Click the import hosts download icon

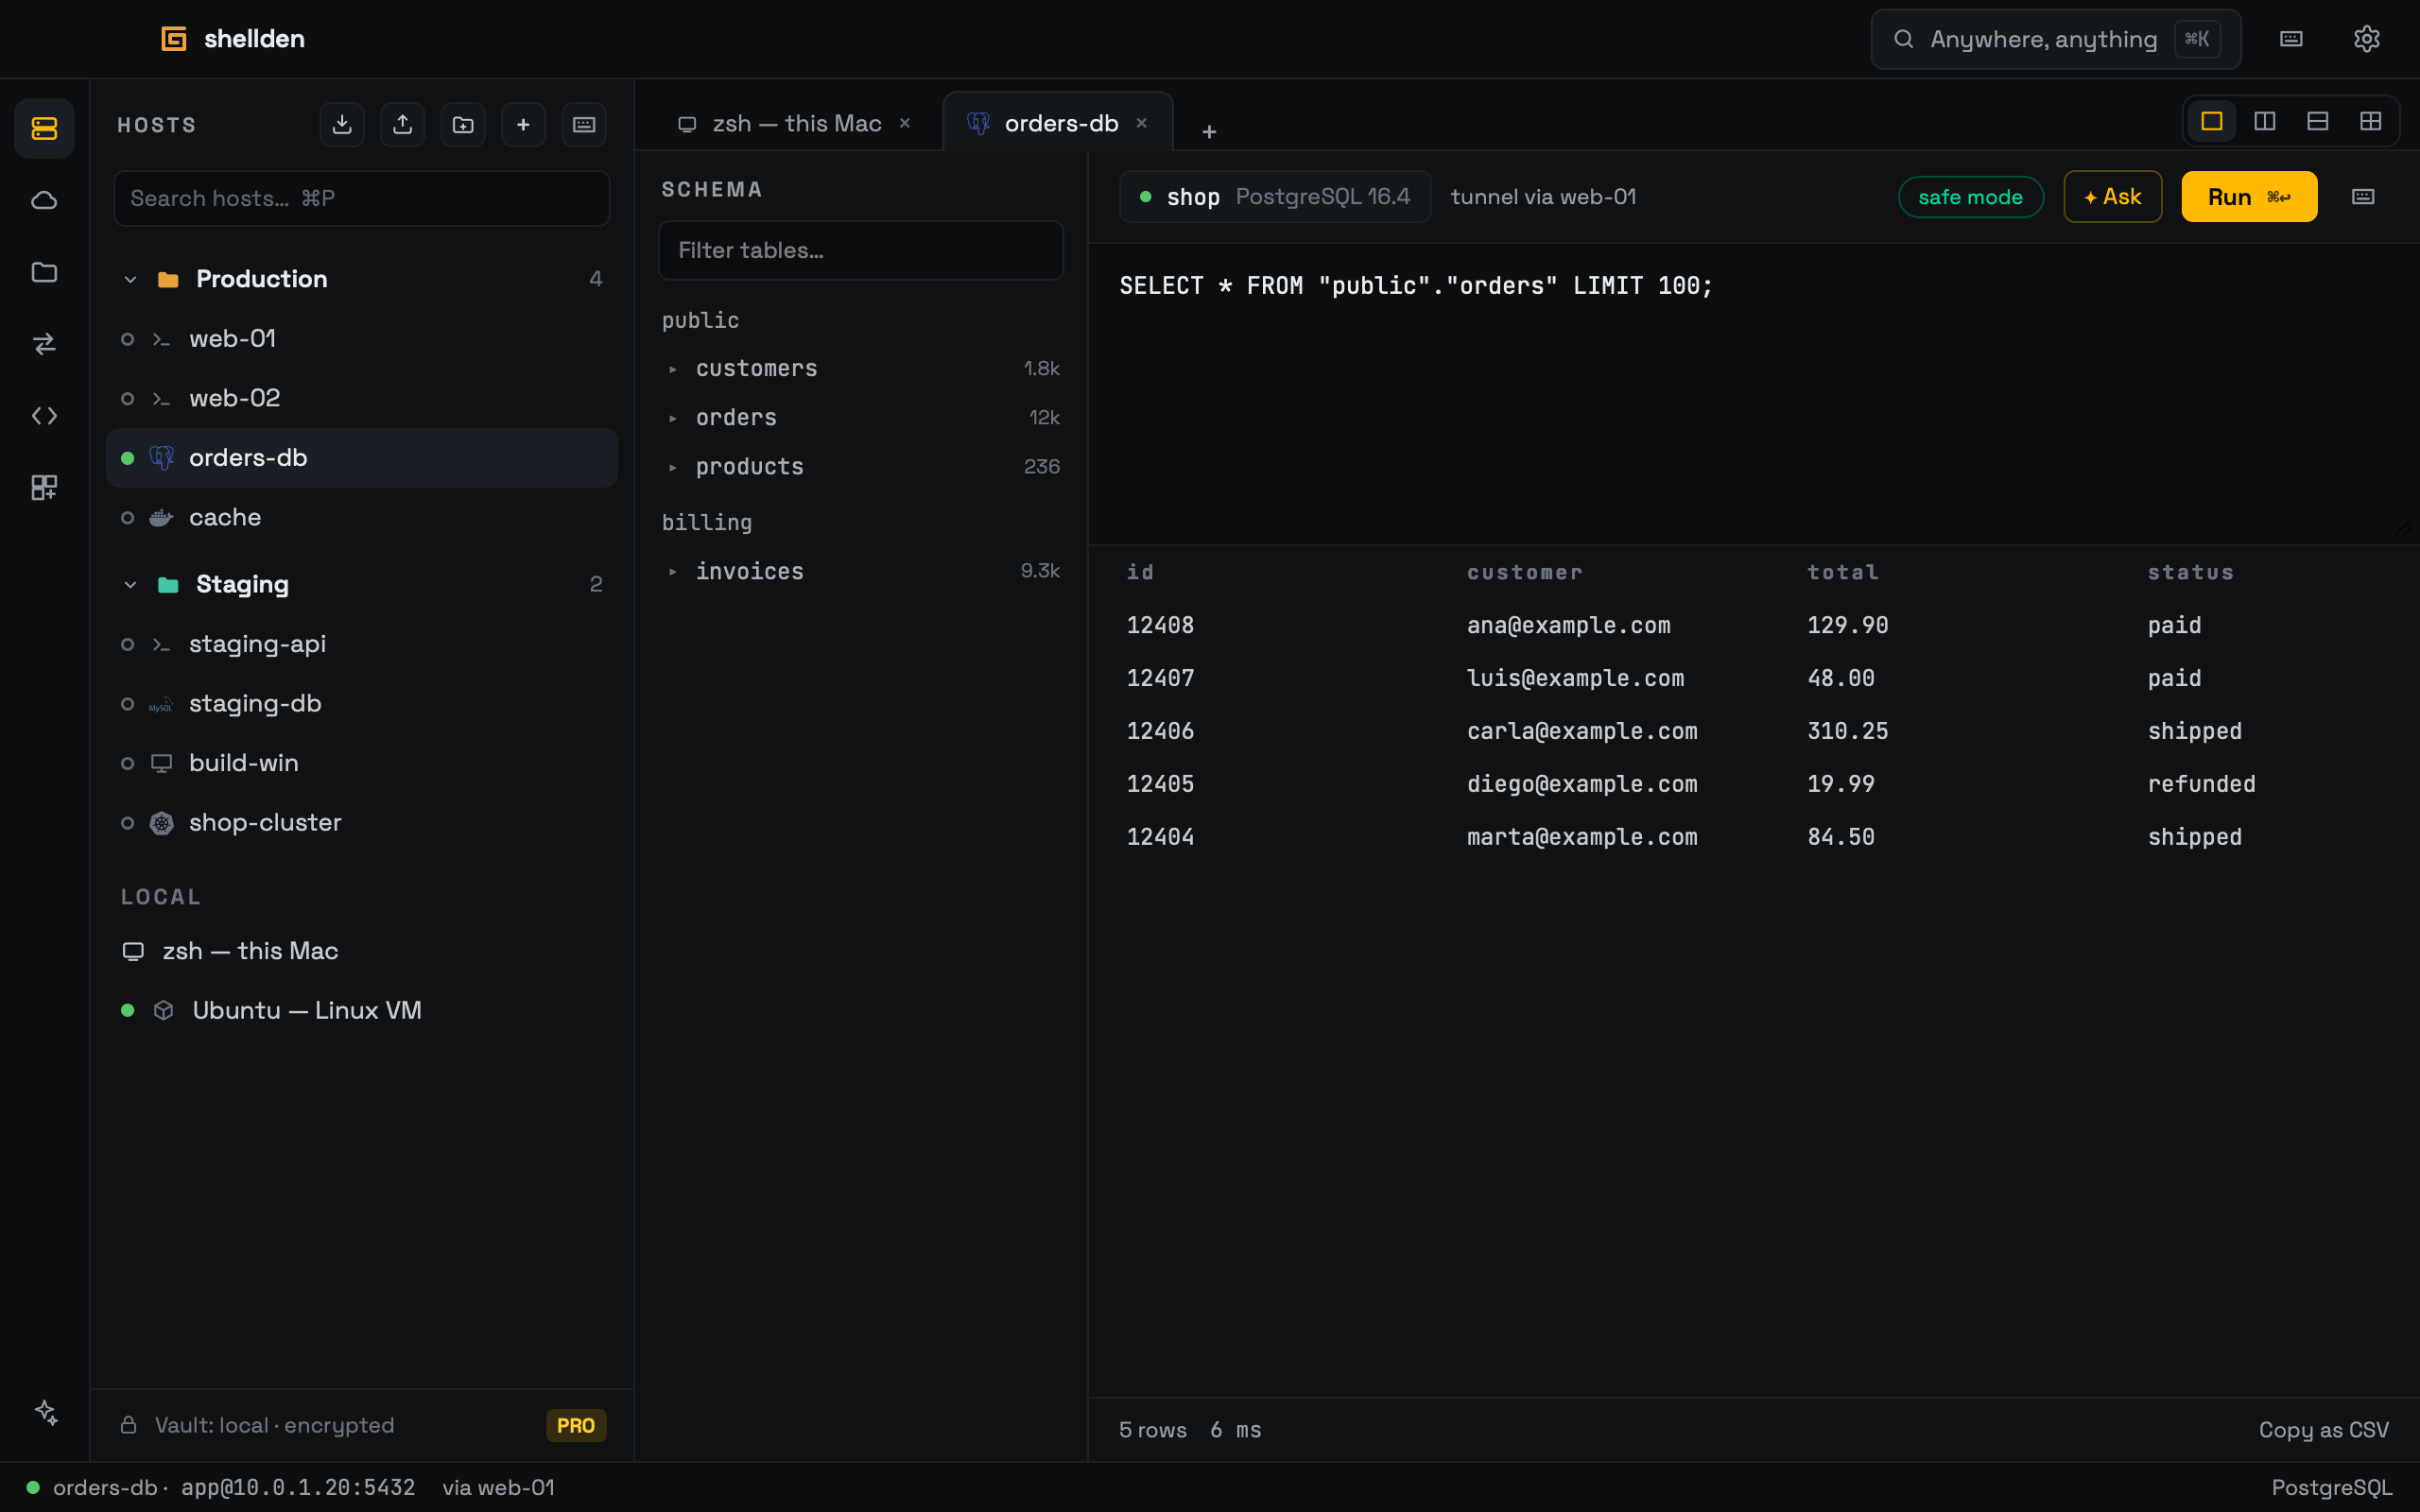[342, 124]
